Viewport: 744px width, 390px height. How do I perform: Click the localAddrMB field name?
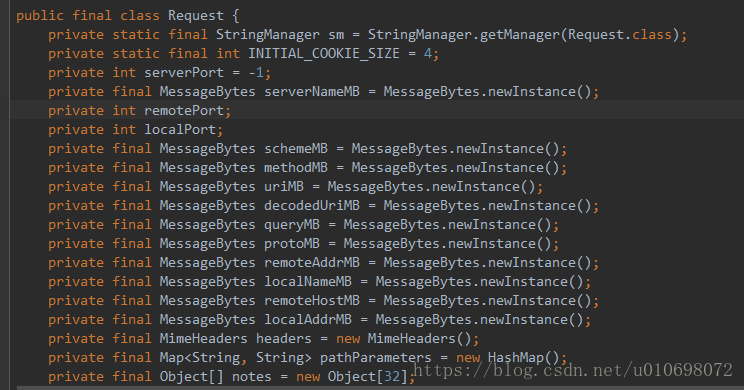coord(308,319)
